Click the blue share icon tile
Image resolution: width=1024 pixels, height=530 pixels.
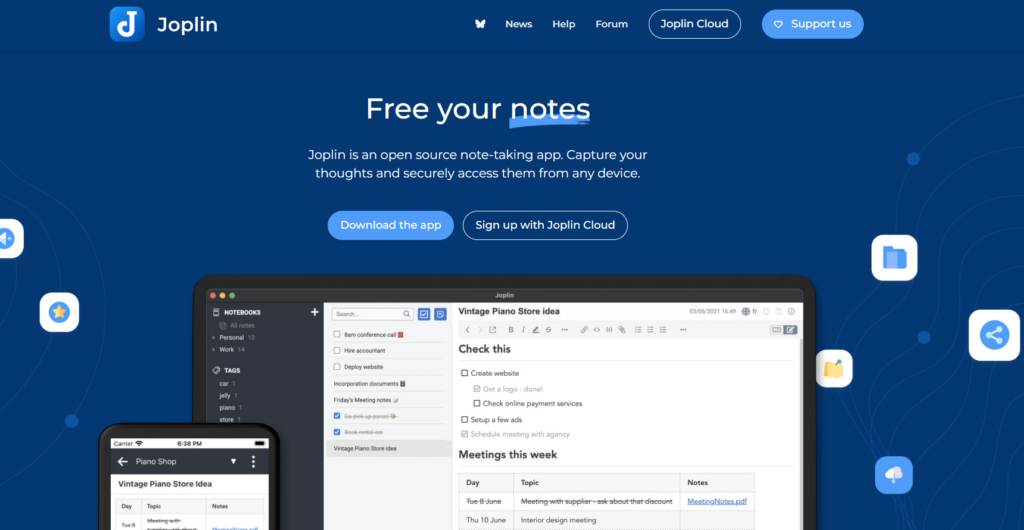coord(994,335)
